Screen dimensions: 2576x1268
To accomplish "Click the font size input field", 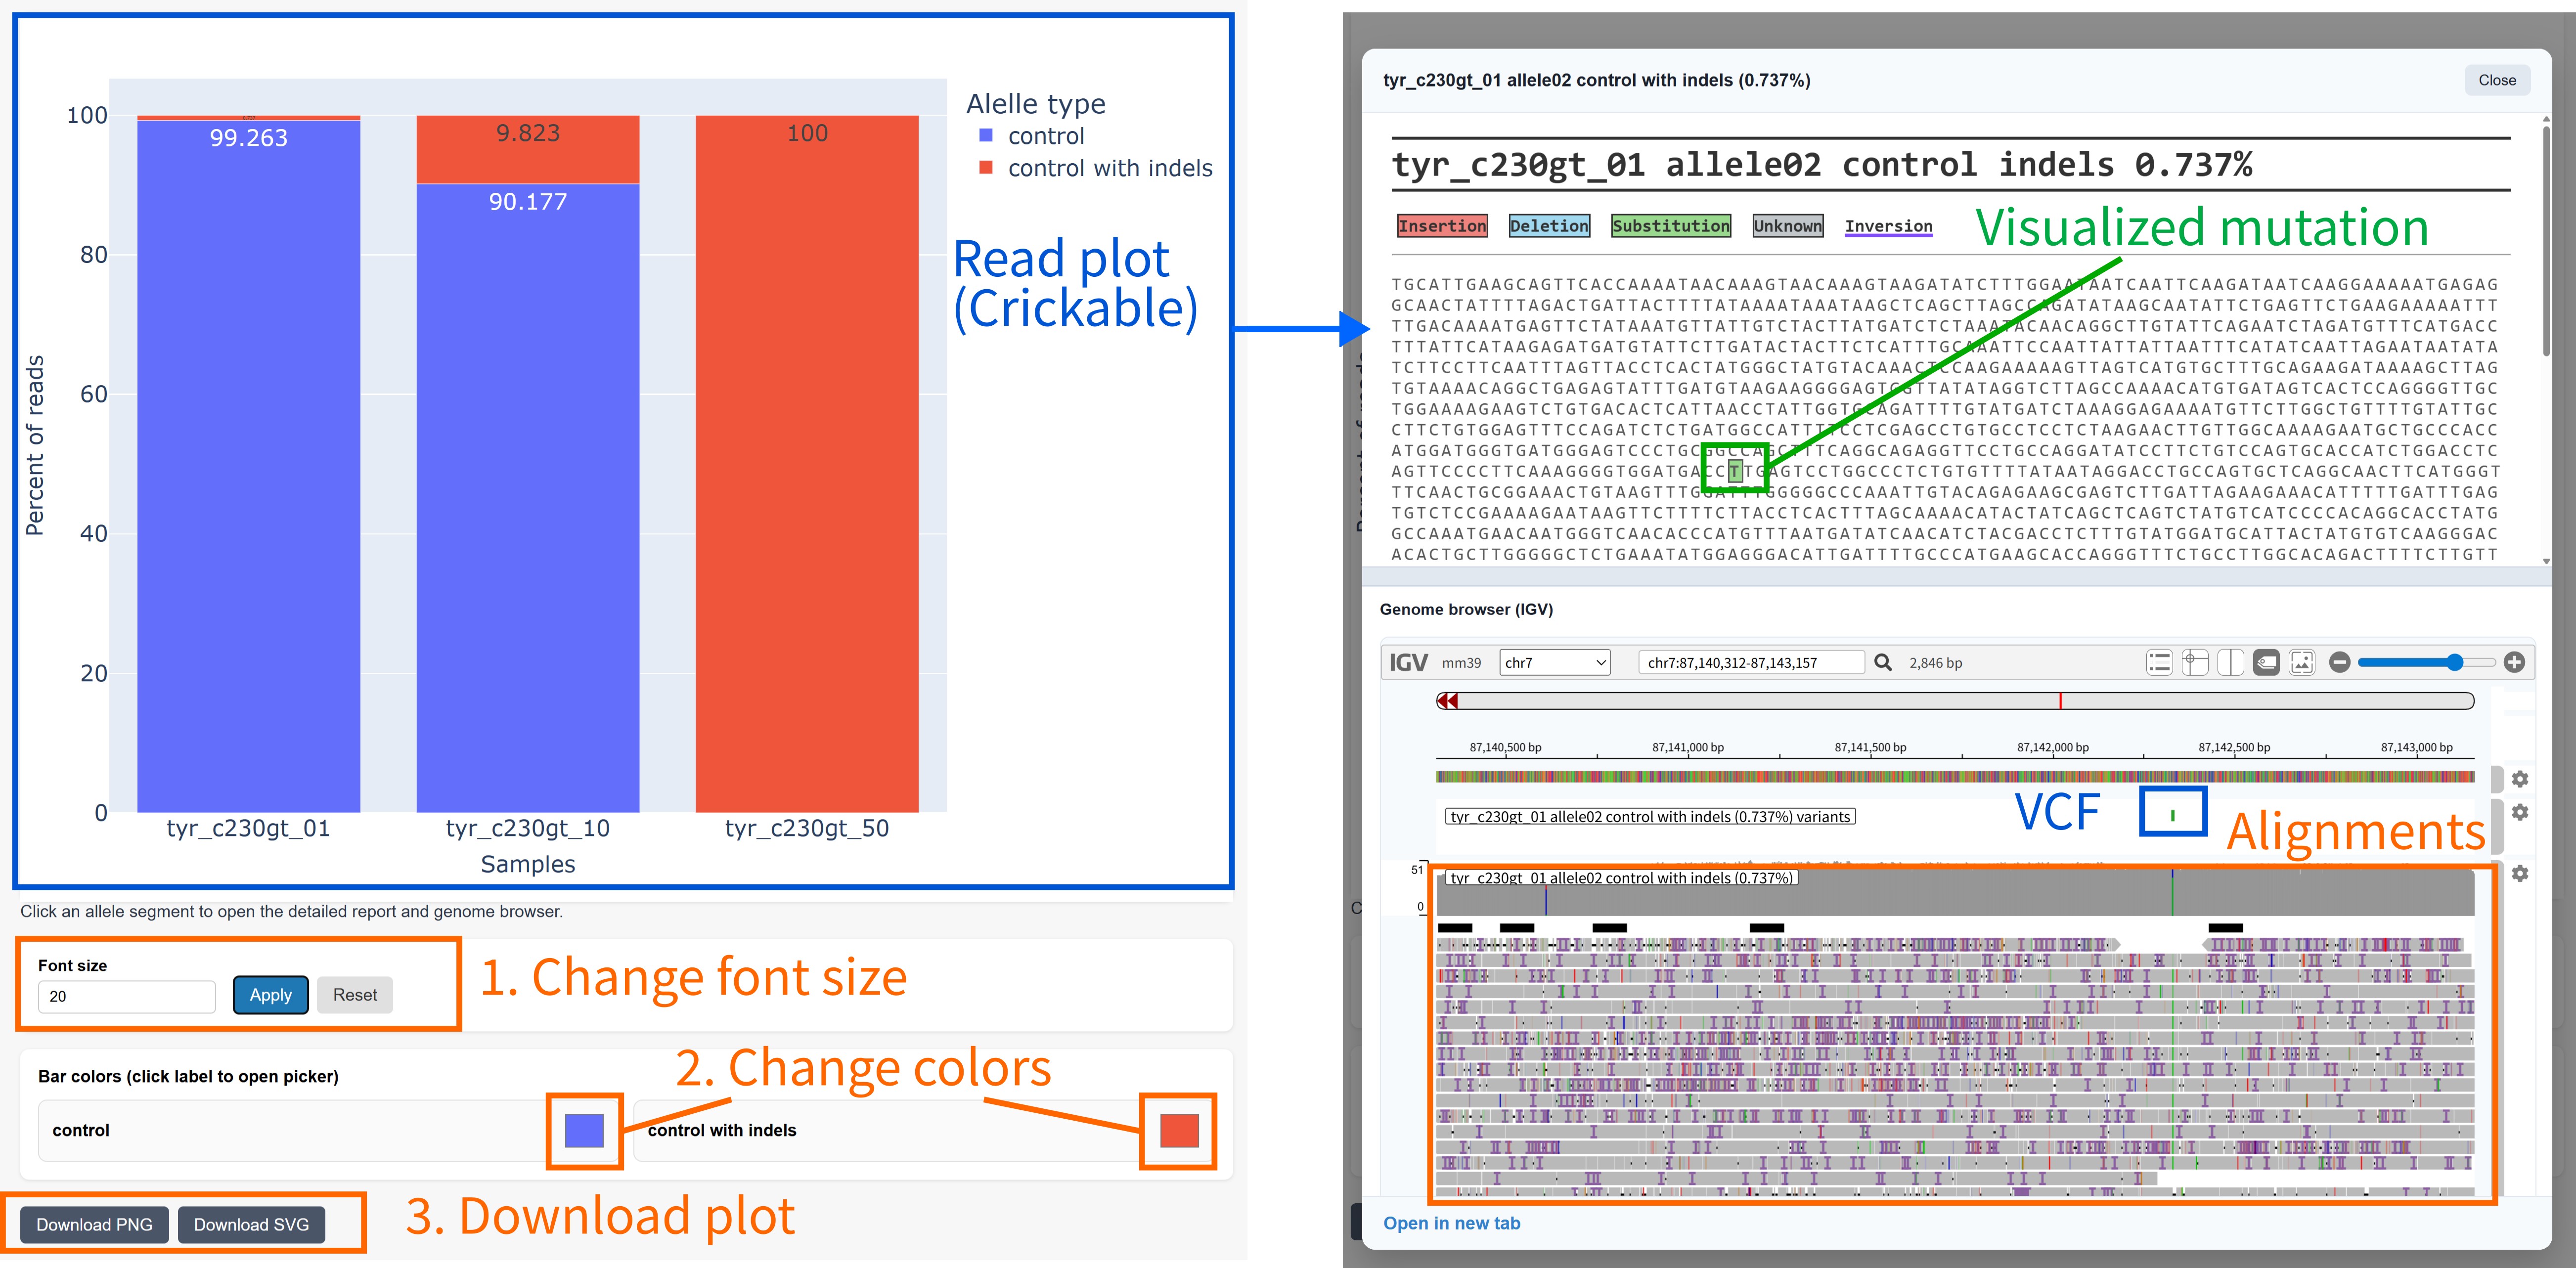I will [x=126, y=996].
